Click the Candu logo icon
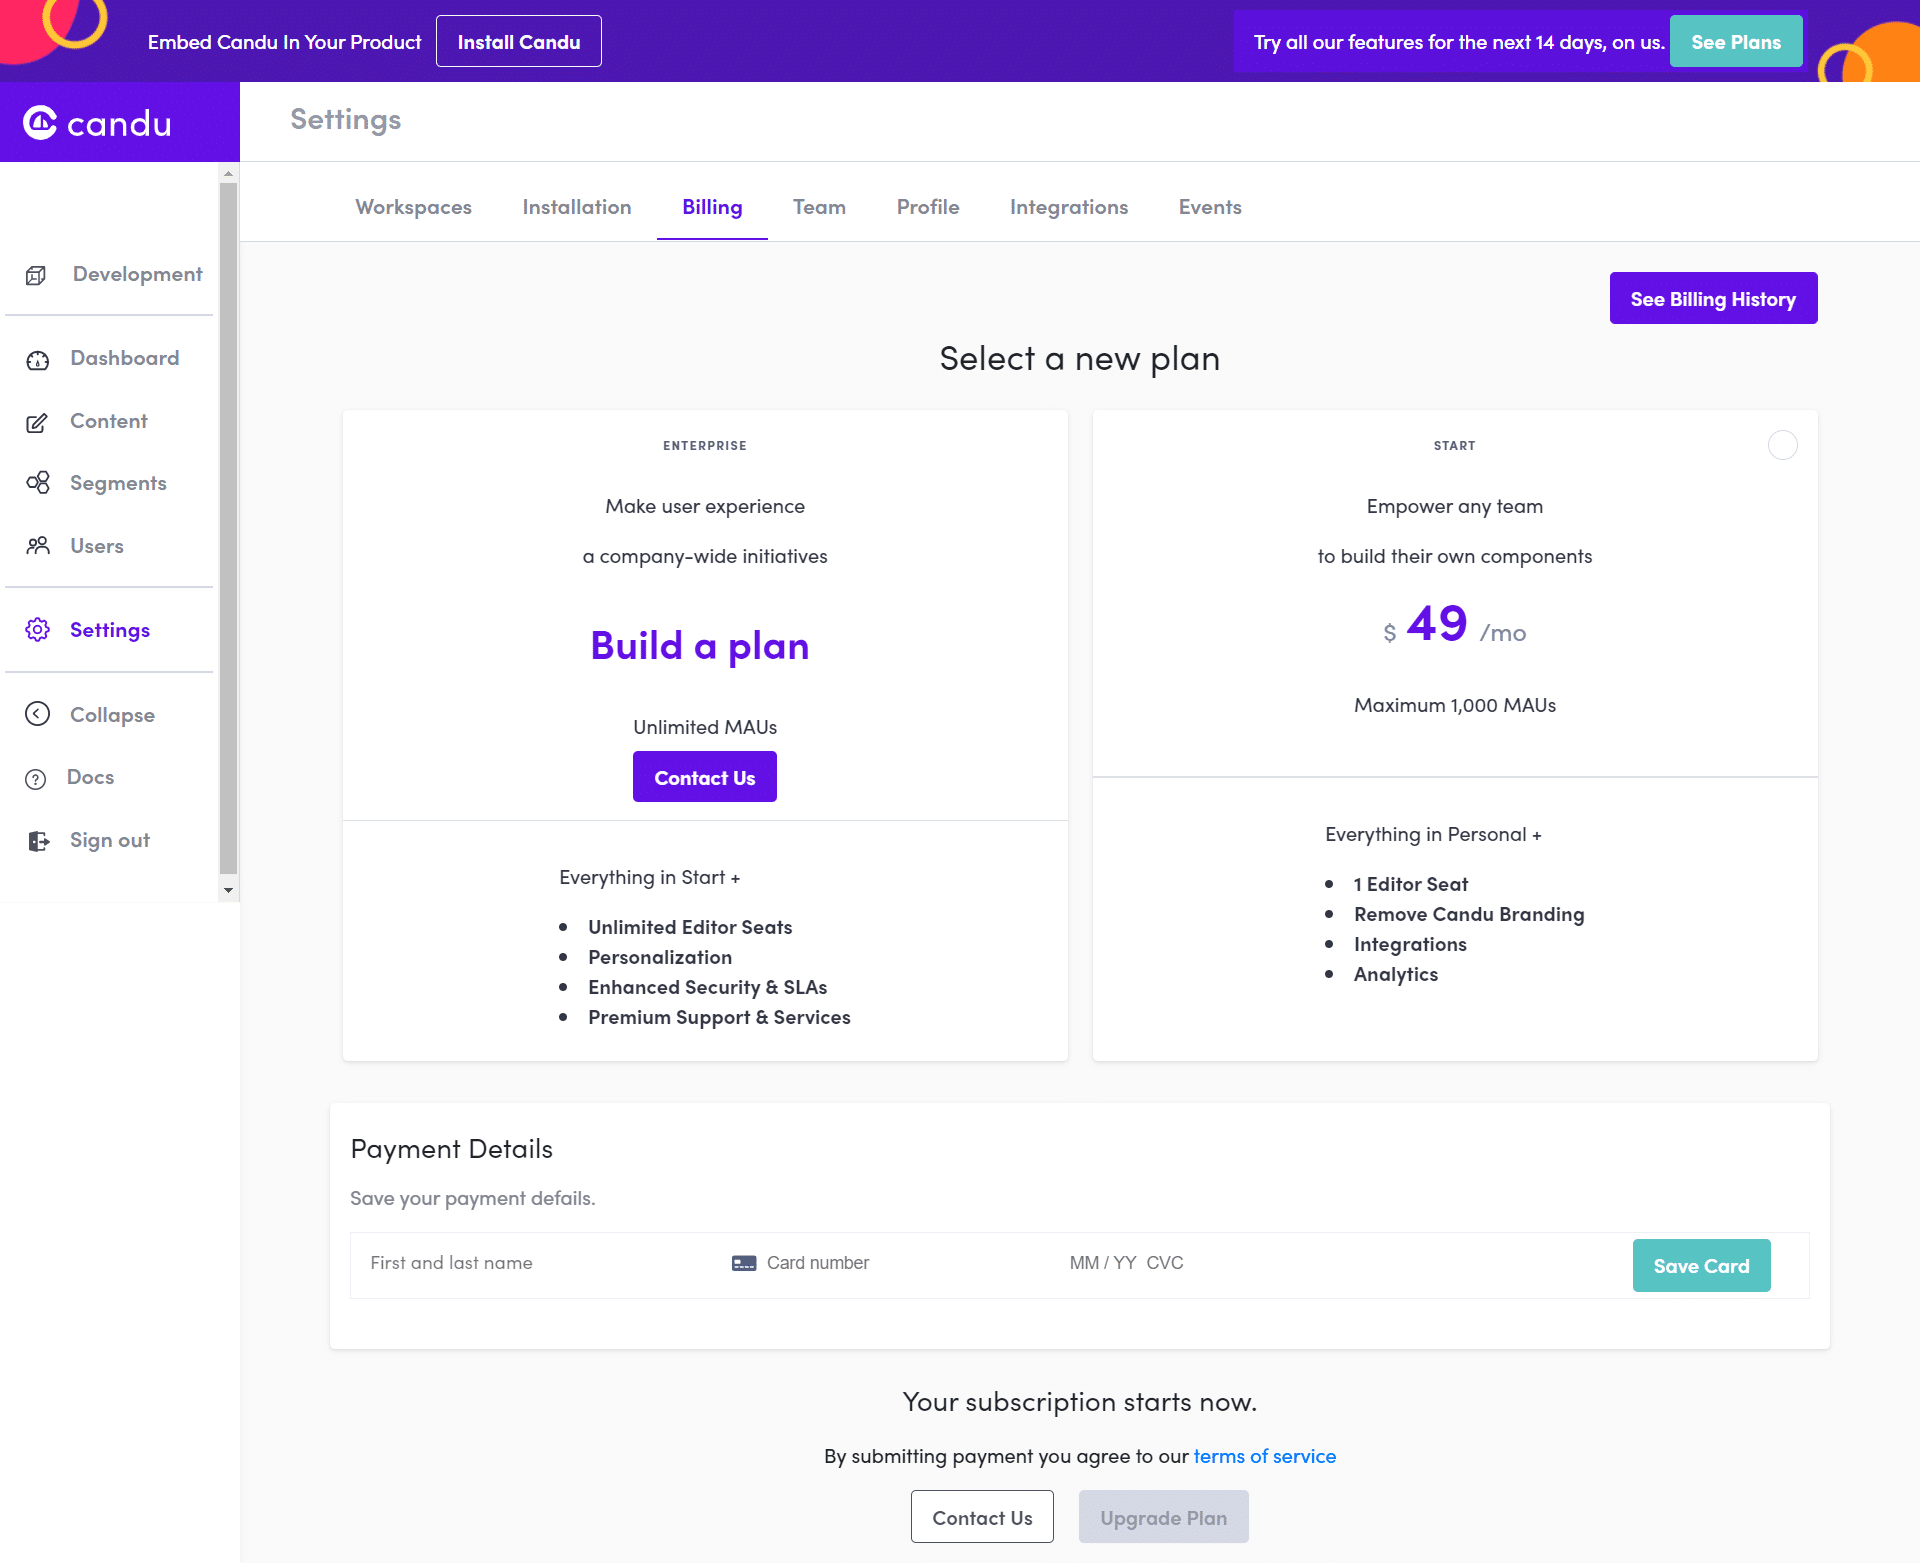Viewport: 1920px width, 1563px height. tap(41, 121)
